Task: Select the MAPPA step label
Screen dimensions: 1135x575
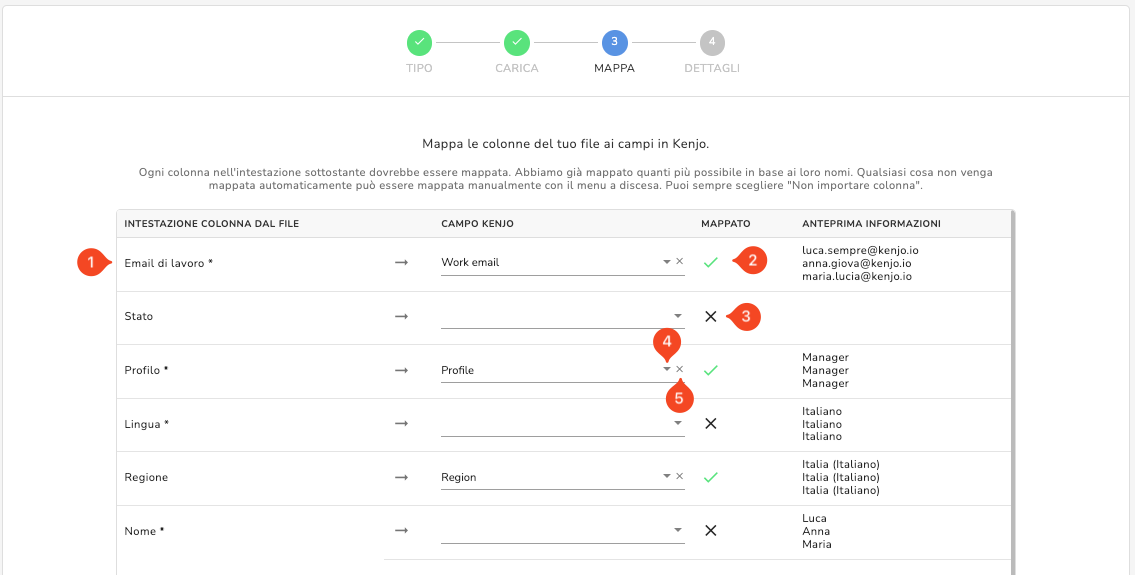Action: tap(615, 68)
